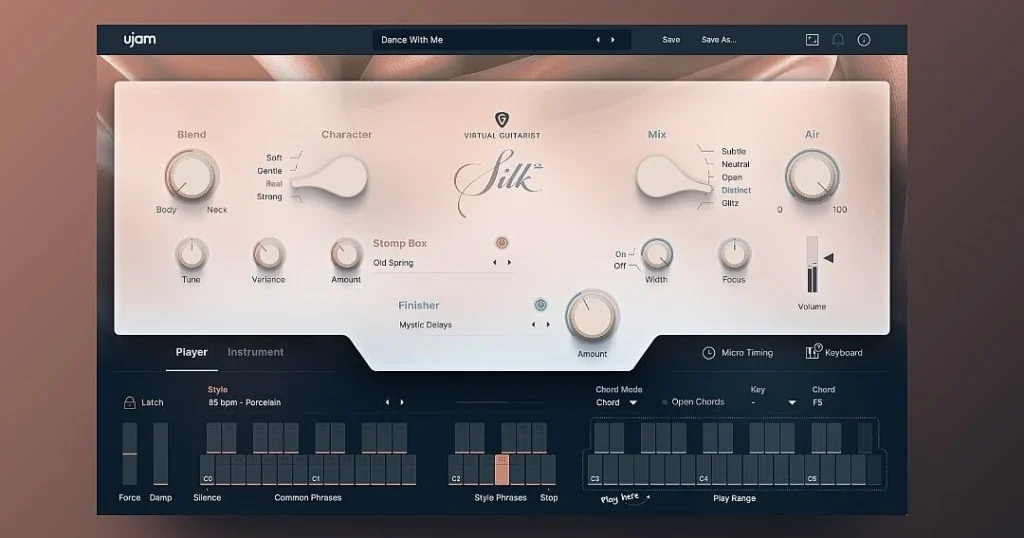The width and height of the screenshot is (1024, 538).
Task: Switch to the Instrument tab
Action: [x=255, y=352]
